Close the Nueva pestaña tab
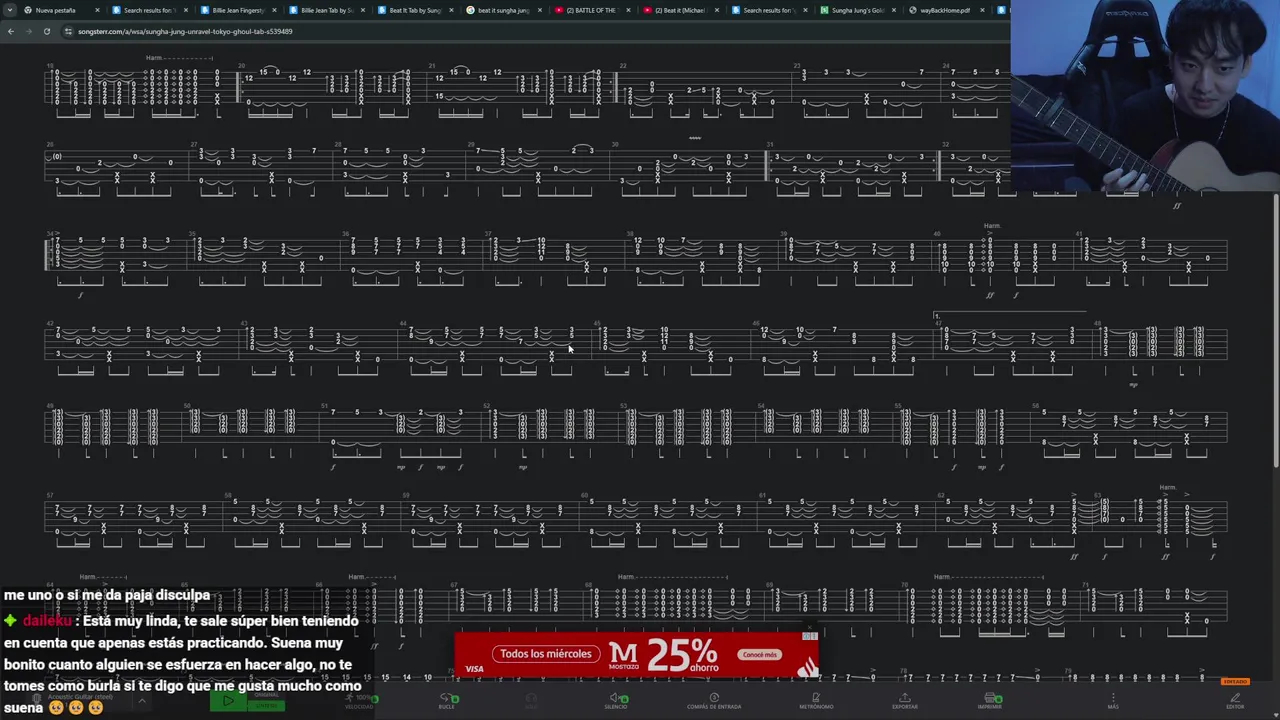 pos(97,10)
